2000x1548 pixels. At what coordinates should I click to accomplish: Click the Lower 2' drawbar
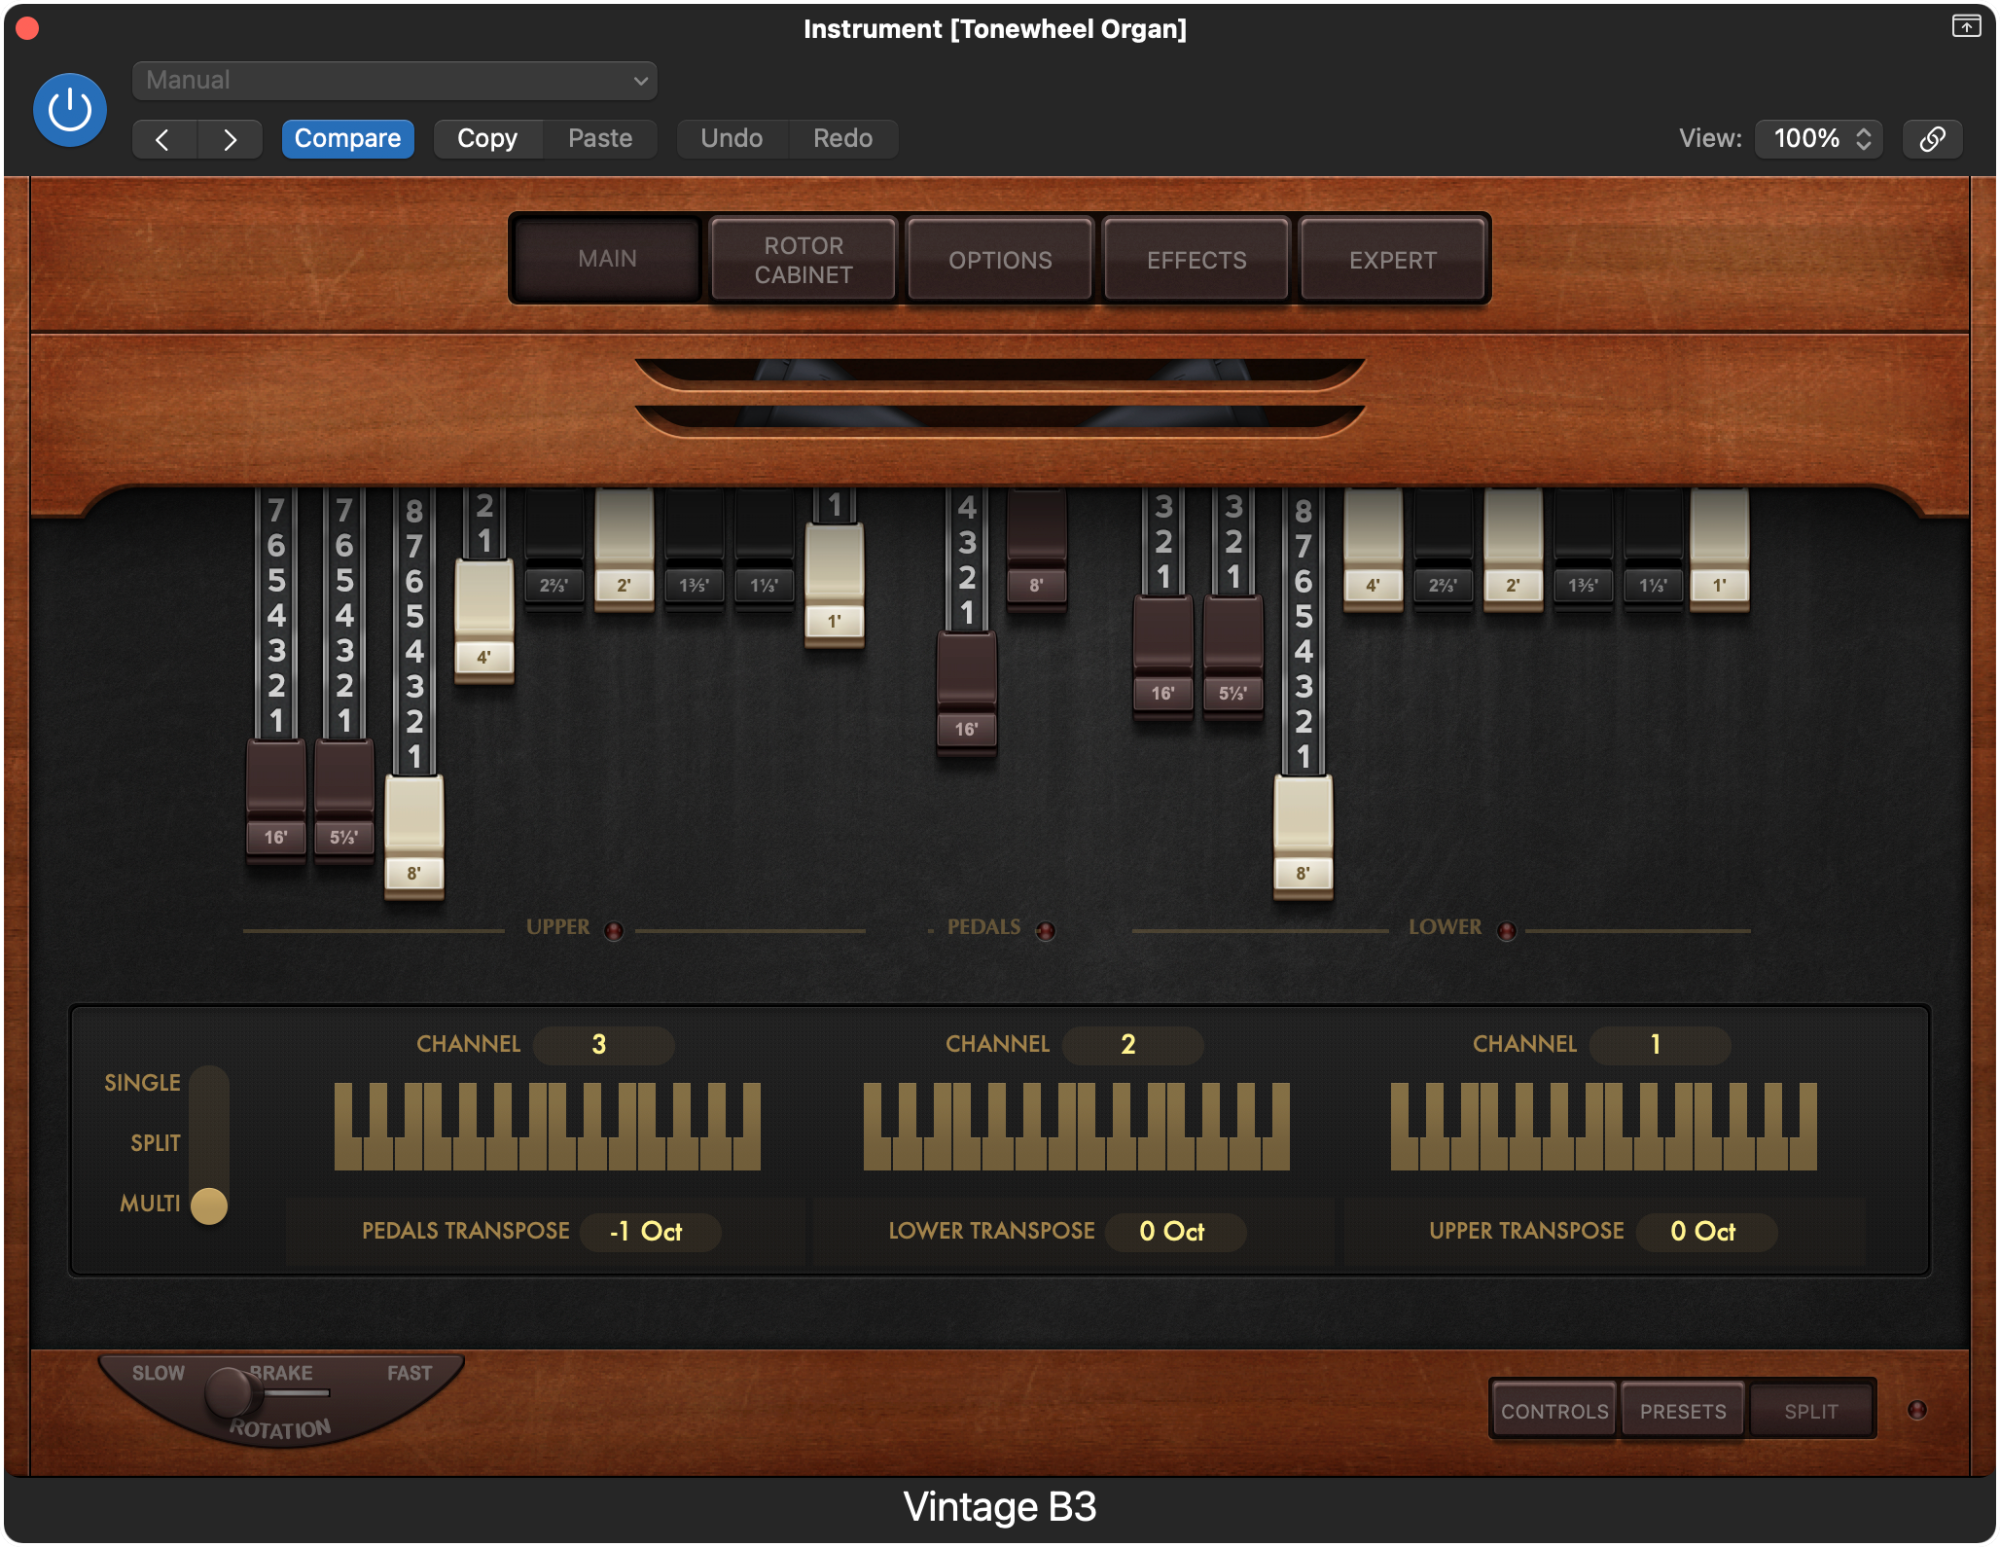1512,548
